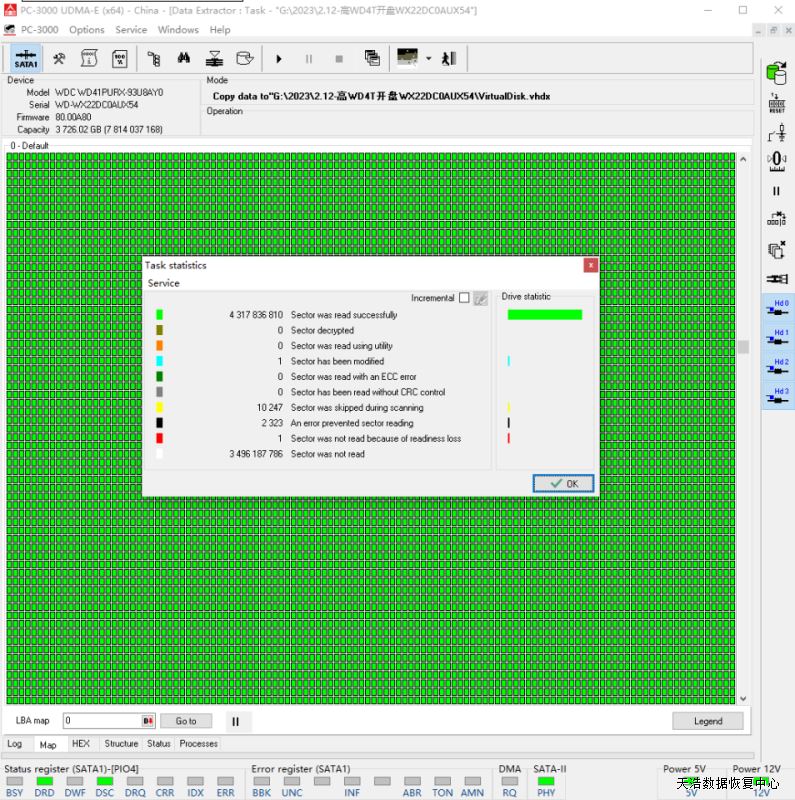The width and height of the screenshot is (795, 800).
Task: Click the RESET icon in right sidebar
Action: (776, 104)
